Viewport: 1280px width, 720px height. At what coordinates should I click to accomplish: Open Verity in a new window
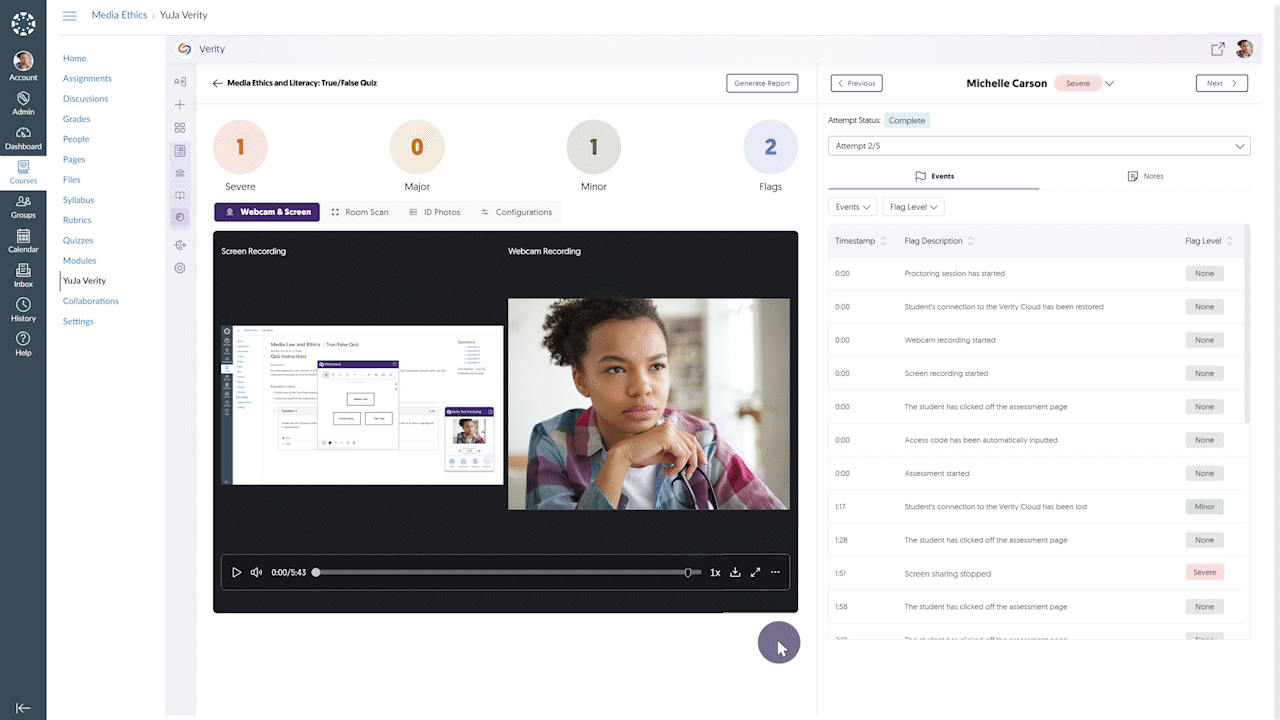[x=1217, y=49]
